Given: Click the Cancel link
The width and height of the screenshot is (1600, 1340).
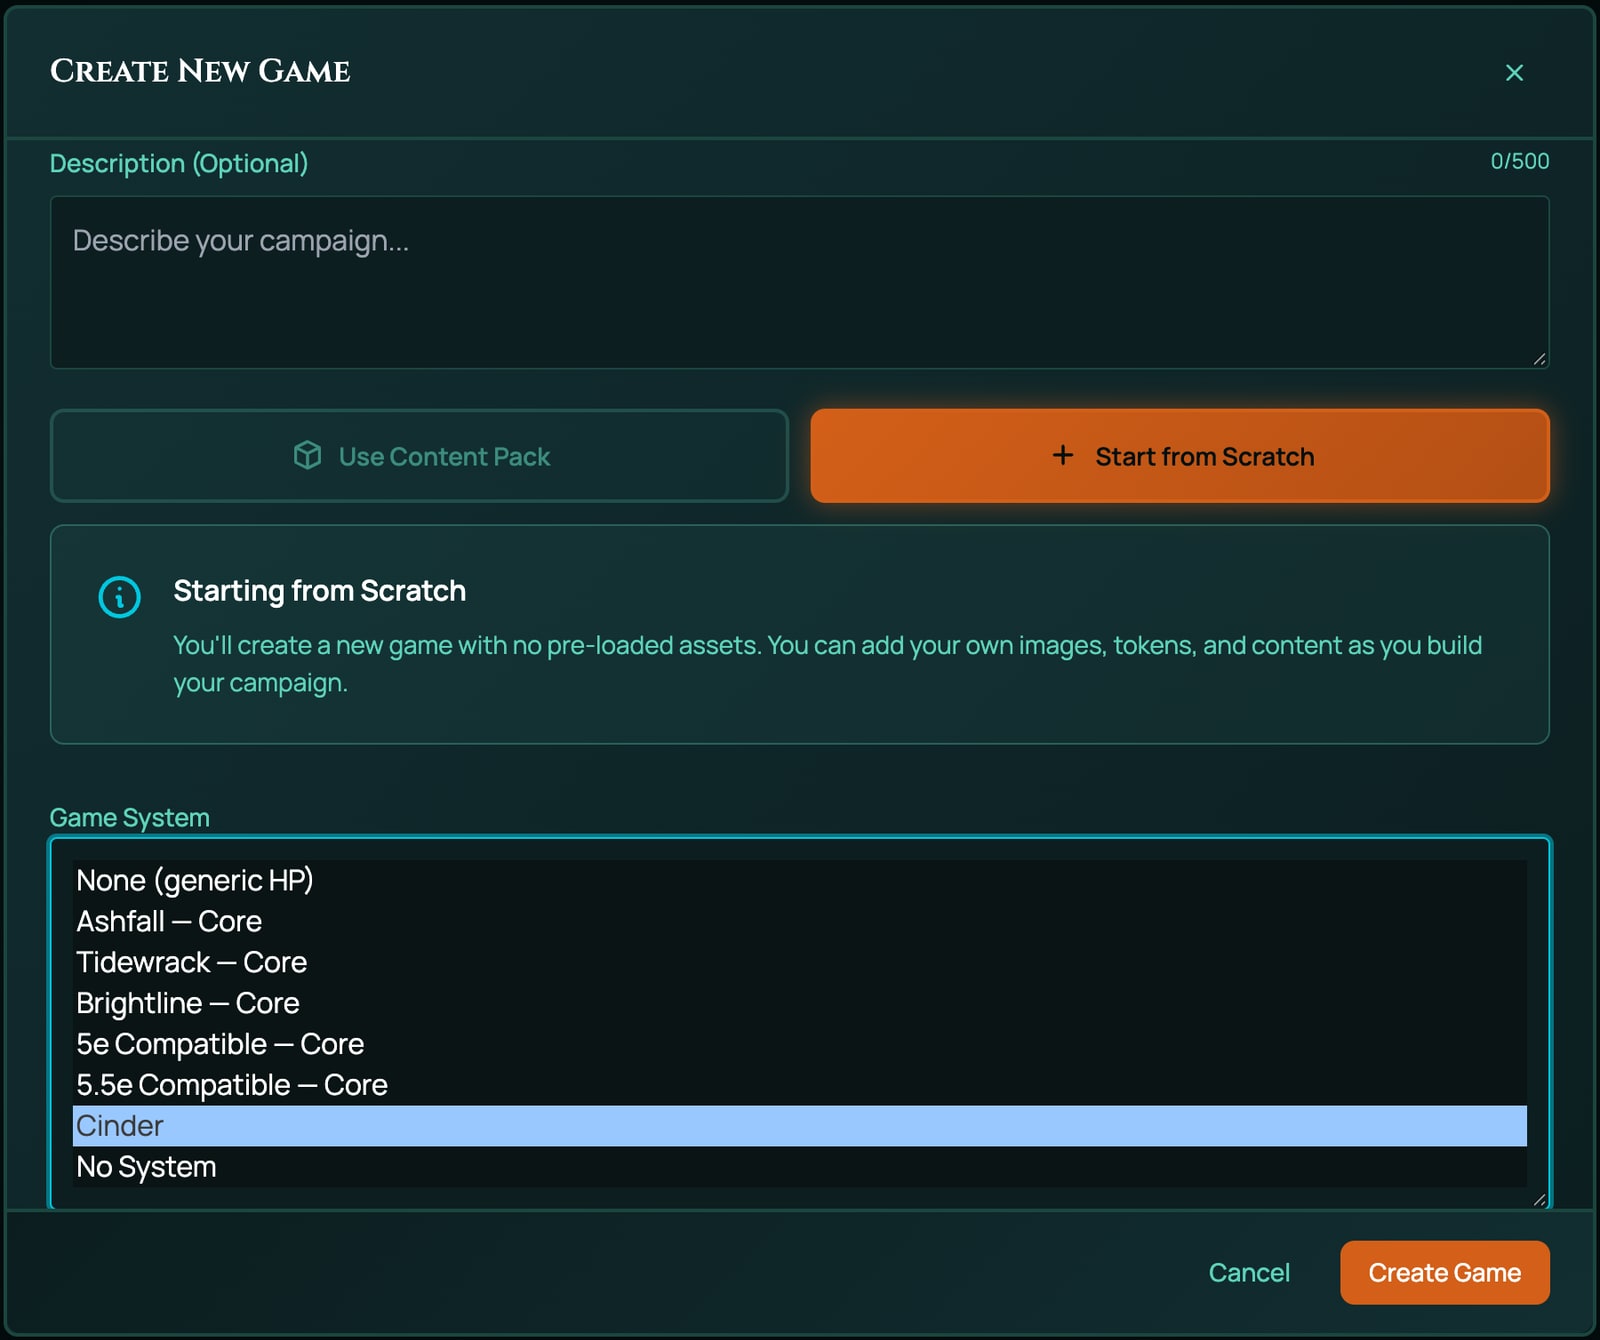Looking at the screenshot, I should coord(1249,1272).
